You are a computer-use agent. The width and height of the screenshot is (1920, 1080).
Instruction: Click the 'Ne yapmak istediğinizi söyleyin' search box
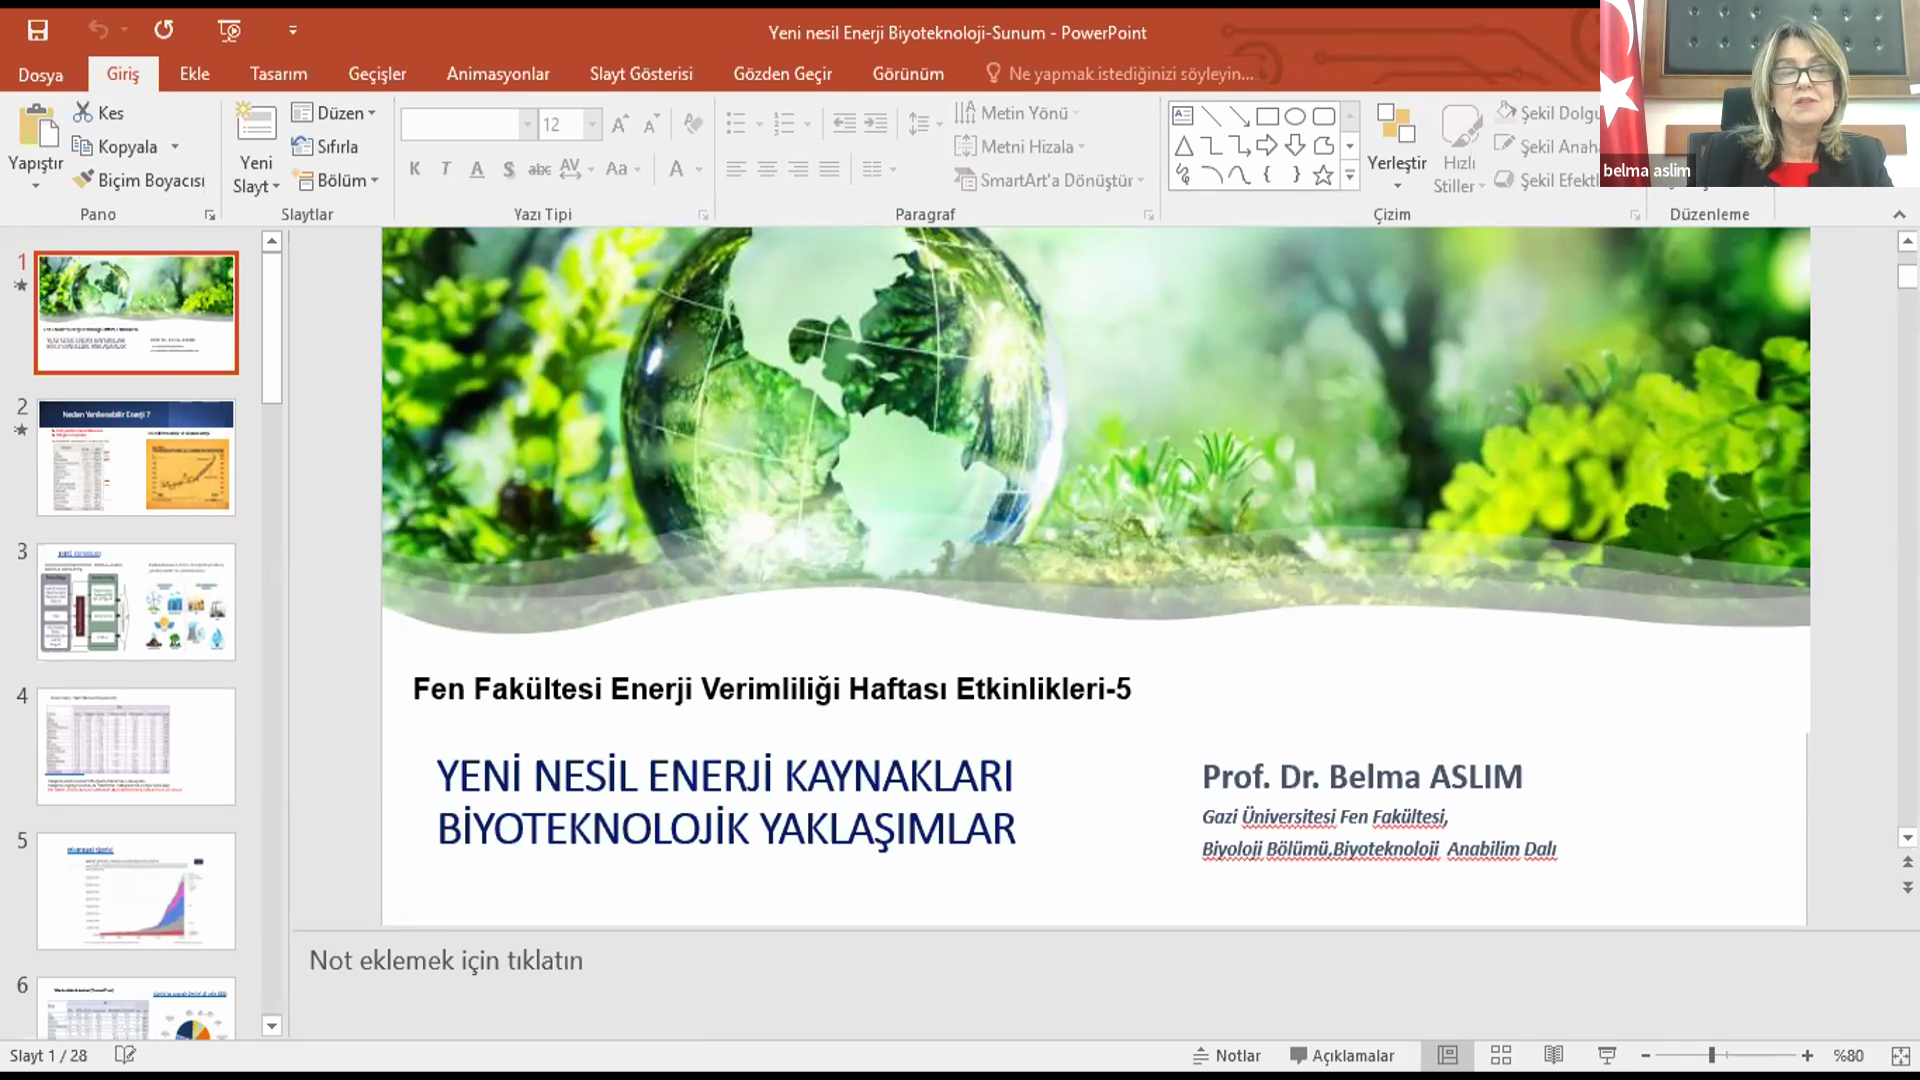point(1120,74)
